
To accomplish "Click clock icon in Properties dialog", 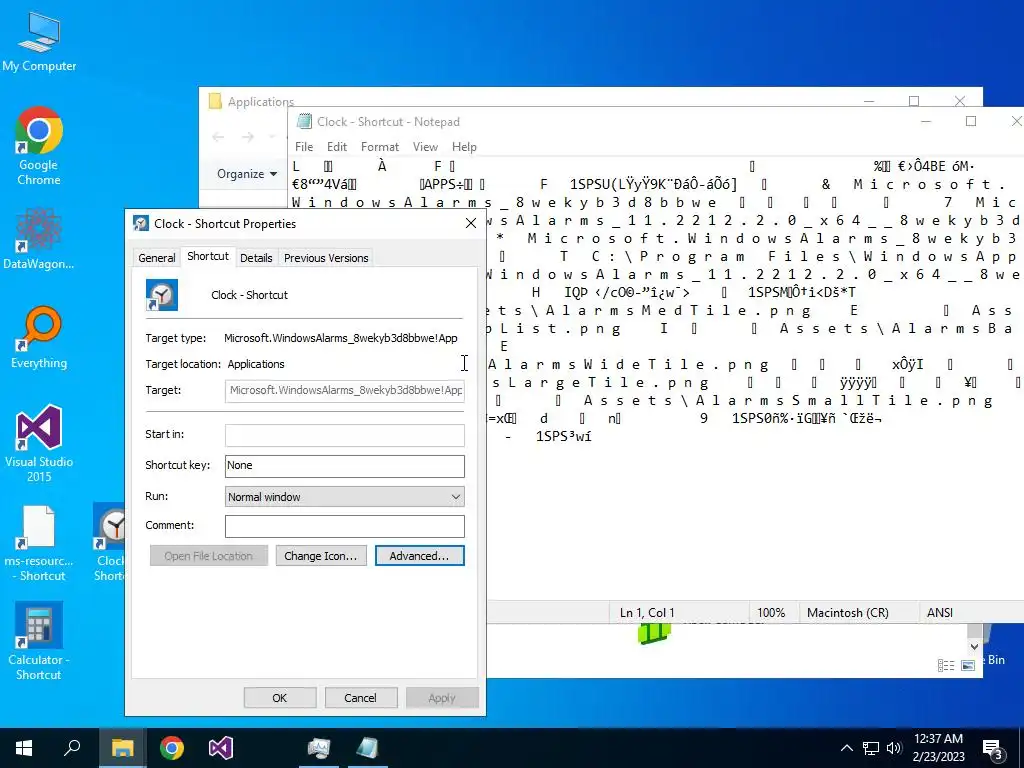I will pyautogui.click(x=161, y=295).
